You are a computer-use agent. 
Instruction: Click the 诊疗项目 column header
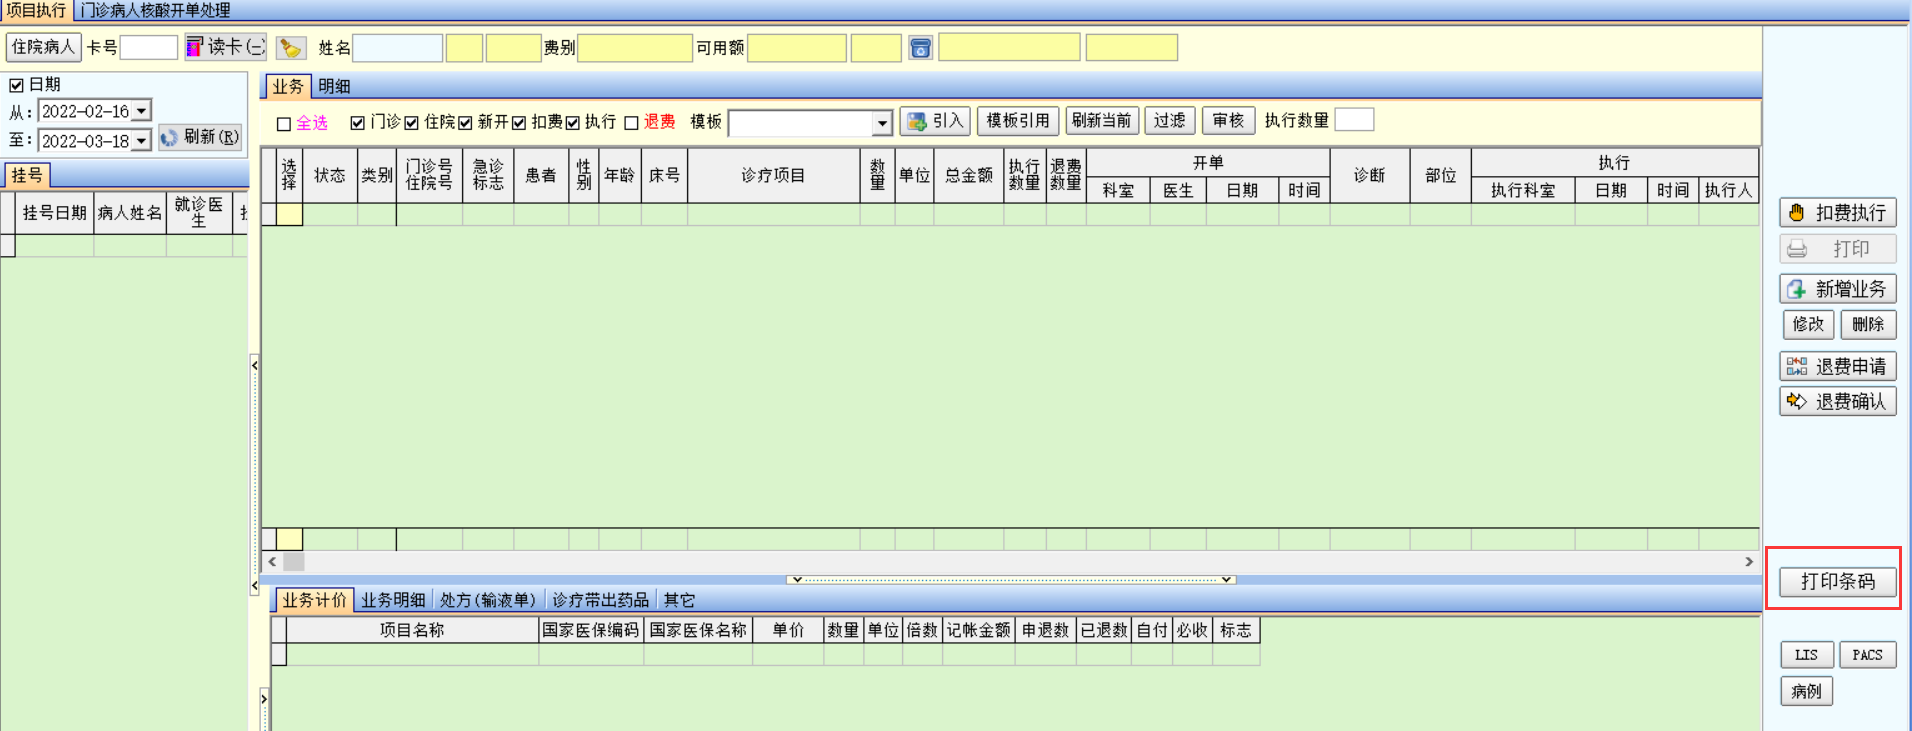point(773,176)
